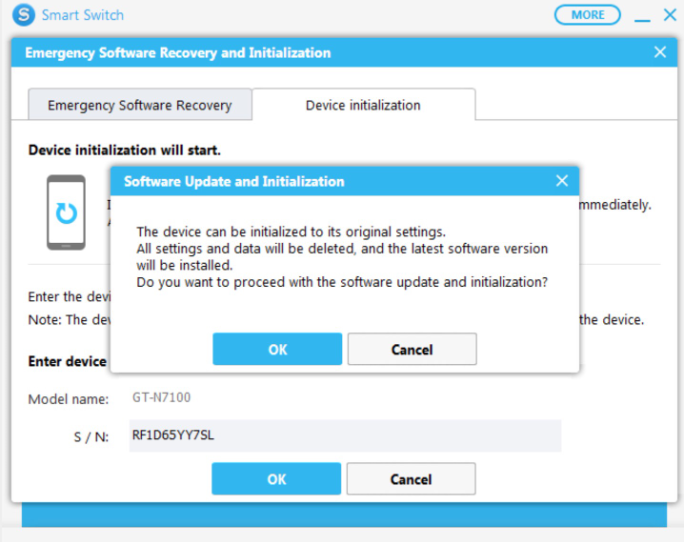This screenshot has width=684, height=542.
Task: Close the Emergency Software Recovery and Initialization dialog
Action: pos(660,52)
